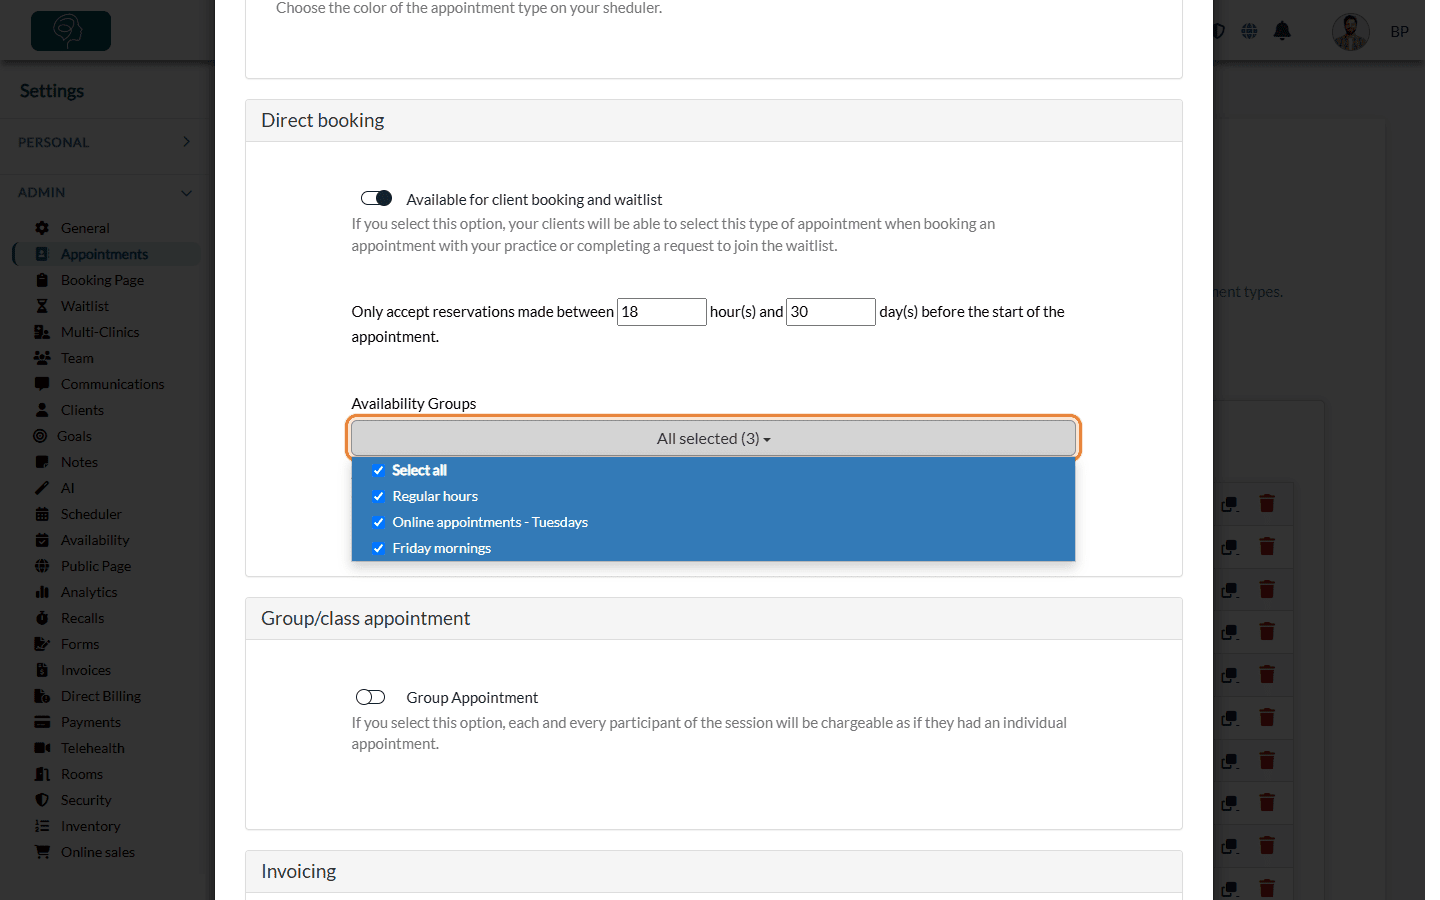Click the Telehealth video camera icon
The height and width of the screenshot is (900, 1440).
(42, 748)
